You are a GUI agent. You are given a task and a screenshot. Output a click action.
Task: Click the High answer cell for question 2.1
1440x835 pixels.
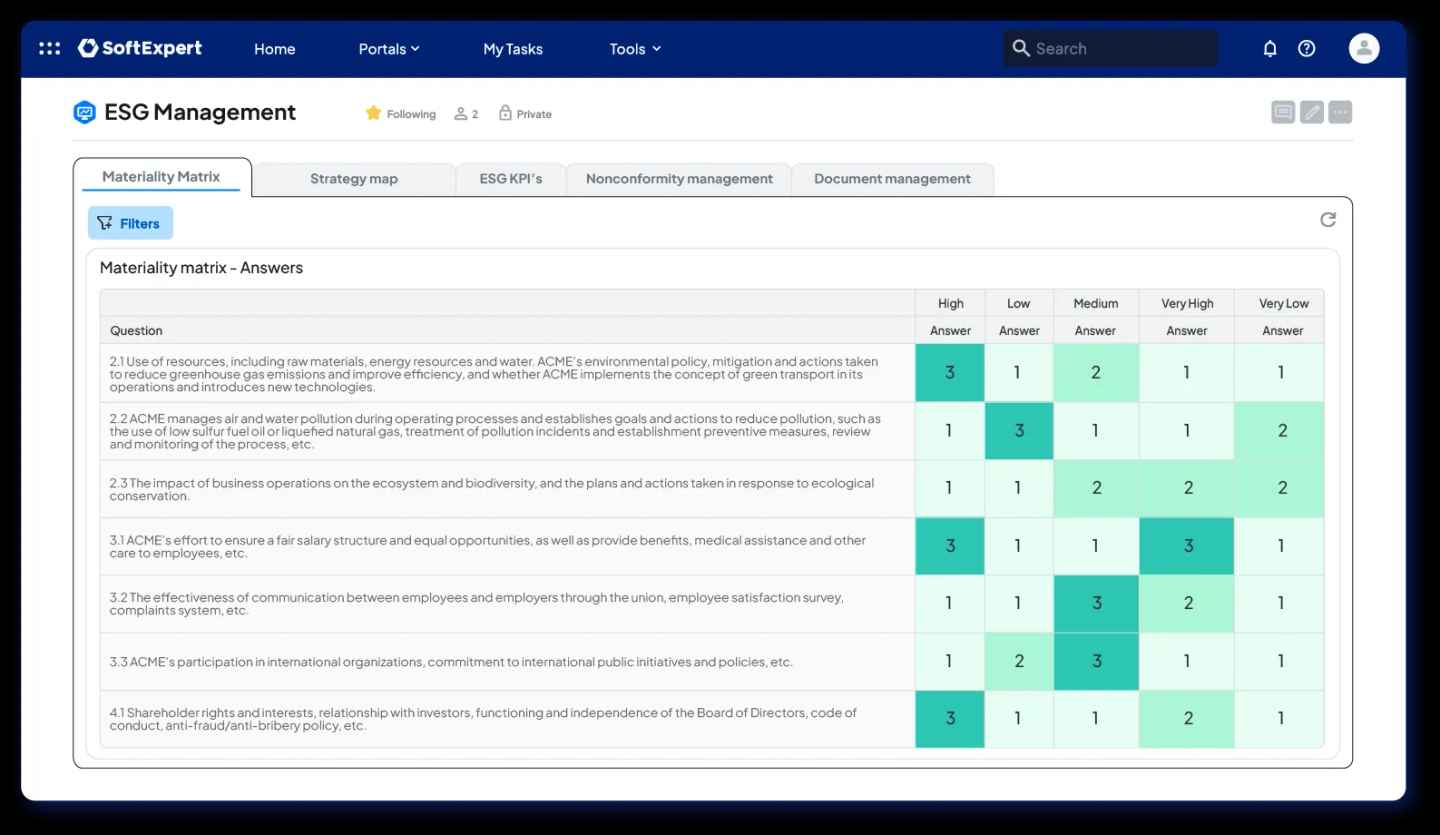pyautogui.click(x=949, y=373)
